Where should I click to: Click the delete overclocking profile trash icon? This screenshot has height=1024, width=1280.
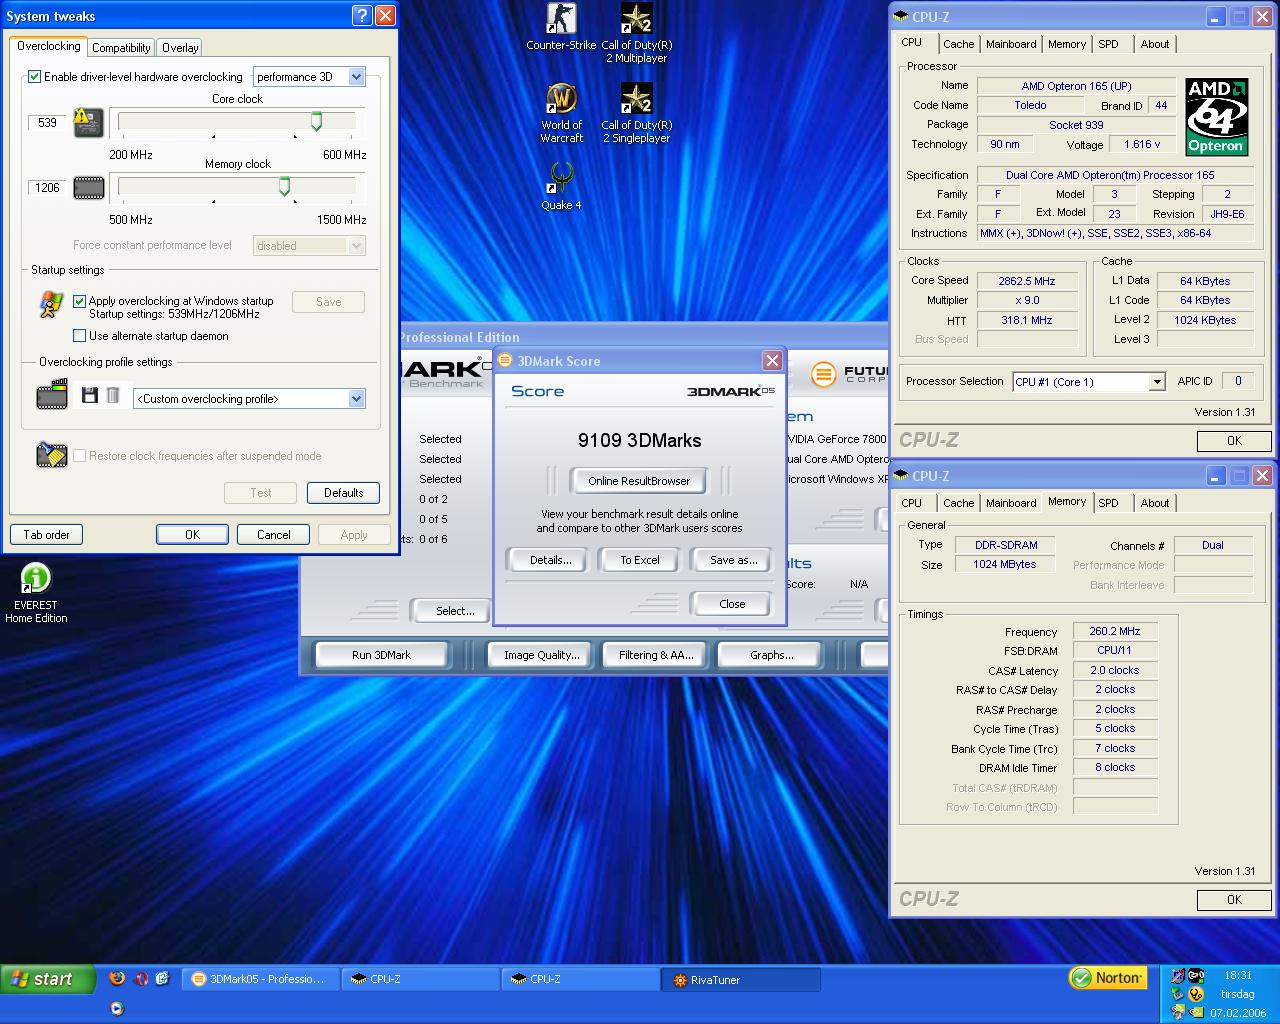pyautogui.click(x=113, y=396)
